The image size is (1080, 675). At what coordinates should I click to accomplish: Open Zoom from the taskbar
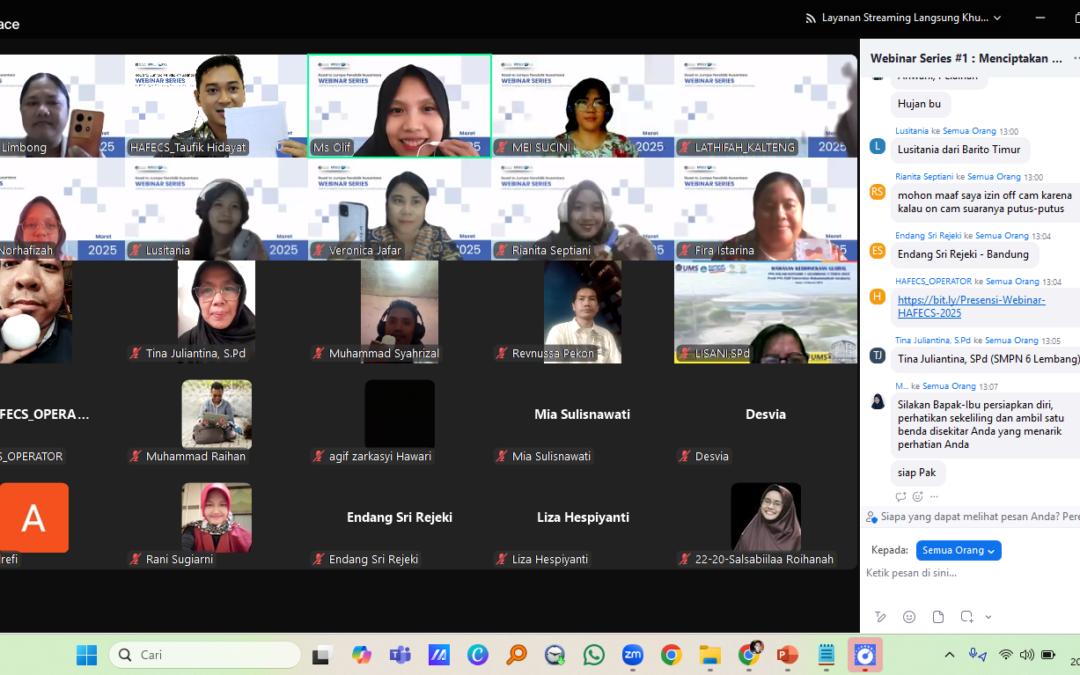click(632, 655)
